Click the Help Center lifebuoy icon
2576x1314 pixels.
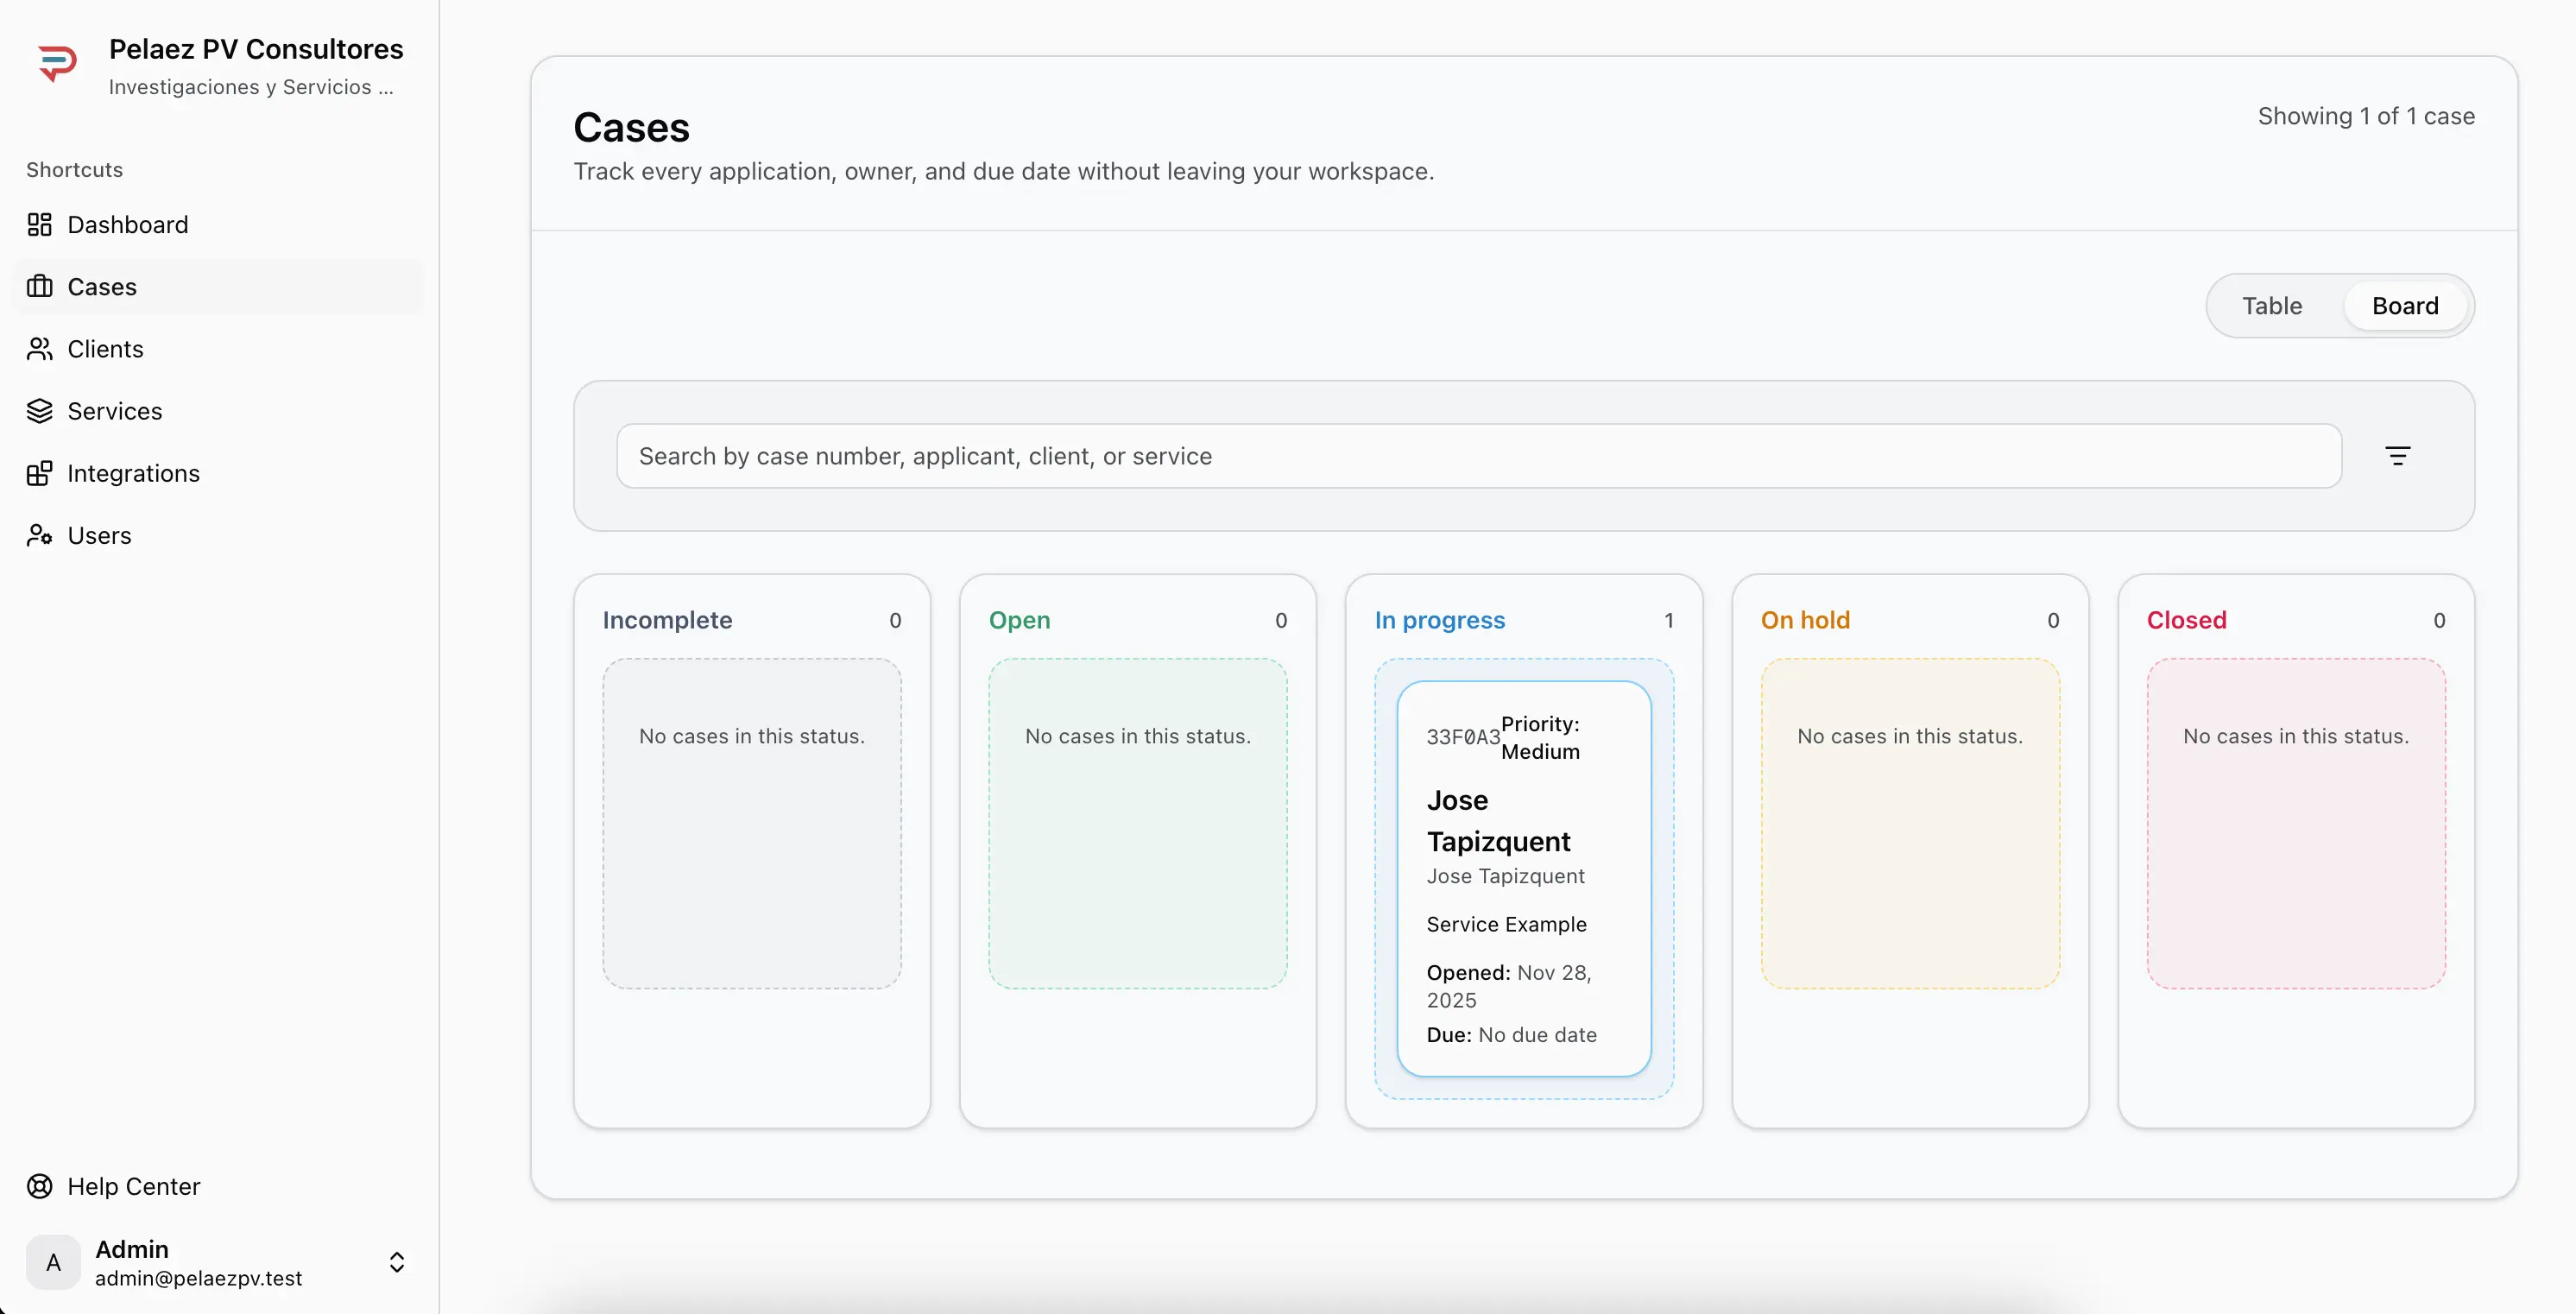tap(38, 1186)
